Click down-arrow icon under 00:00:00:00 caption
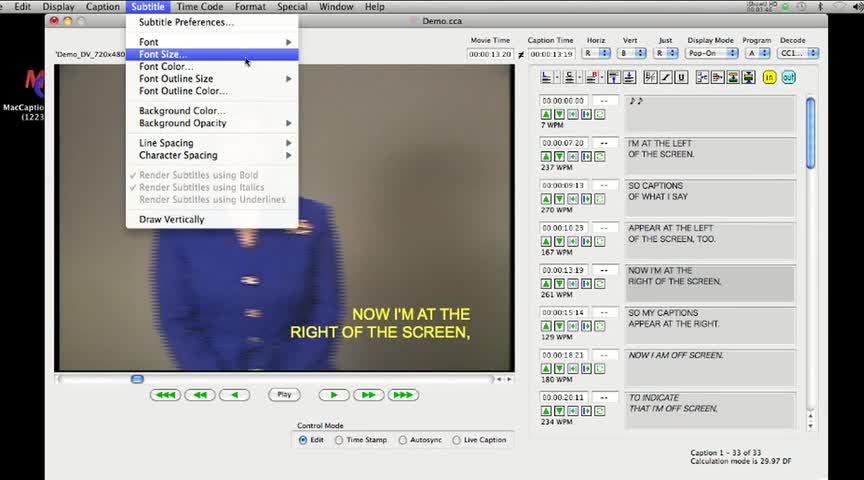This screenshot has width=864, height=480. (559, 114)
